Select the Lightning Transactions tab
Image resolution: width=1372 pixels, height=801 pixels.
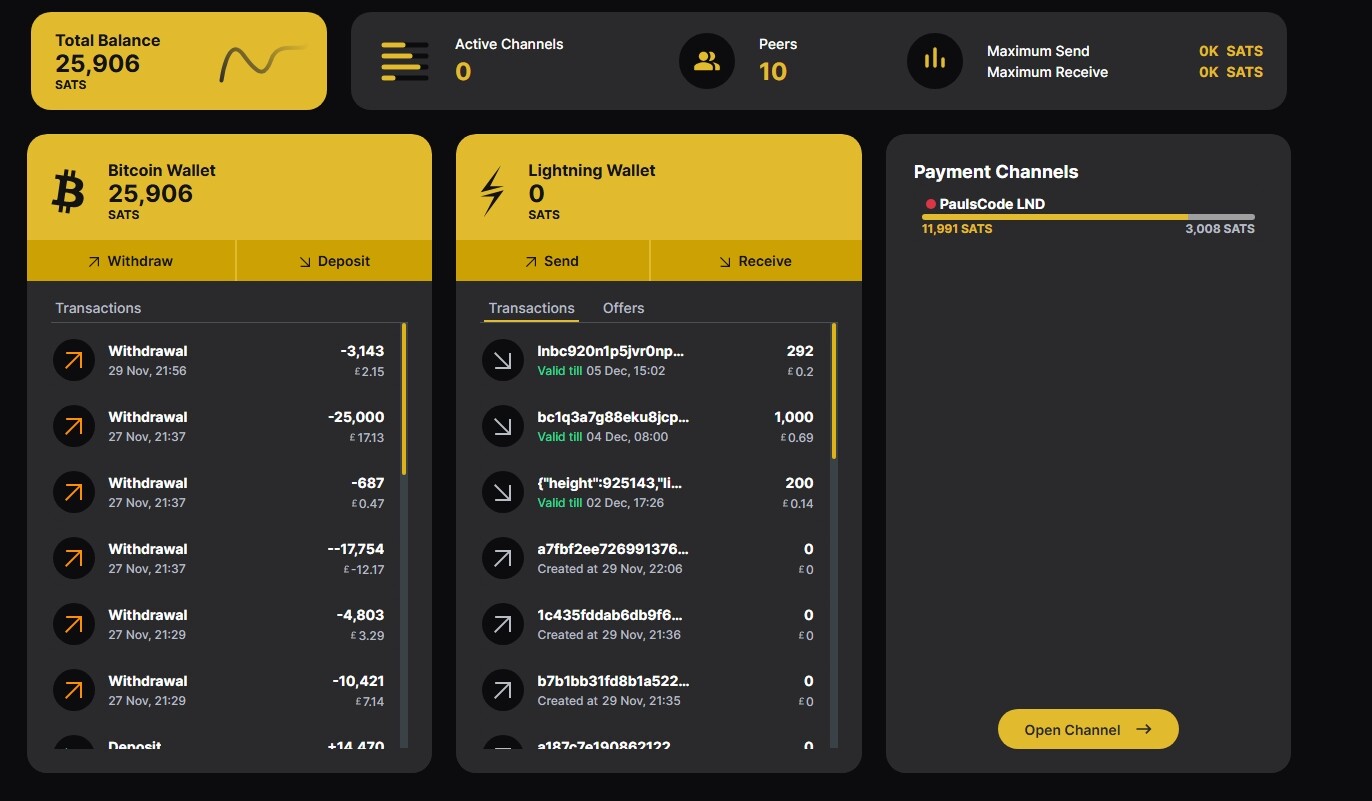coord(531,308)
